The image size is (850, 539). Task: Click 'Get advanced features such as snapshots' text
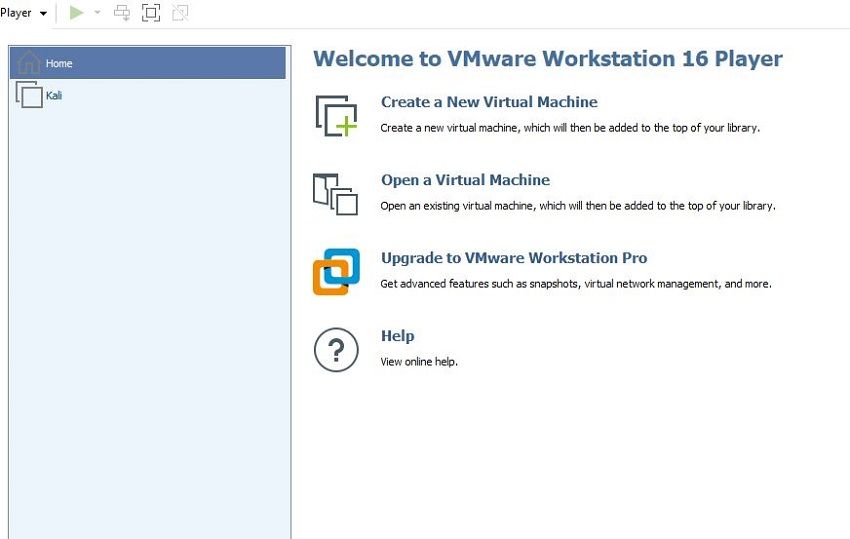point(576,284)
